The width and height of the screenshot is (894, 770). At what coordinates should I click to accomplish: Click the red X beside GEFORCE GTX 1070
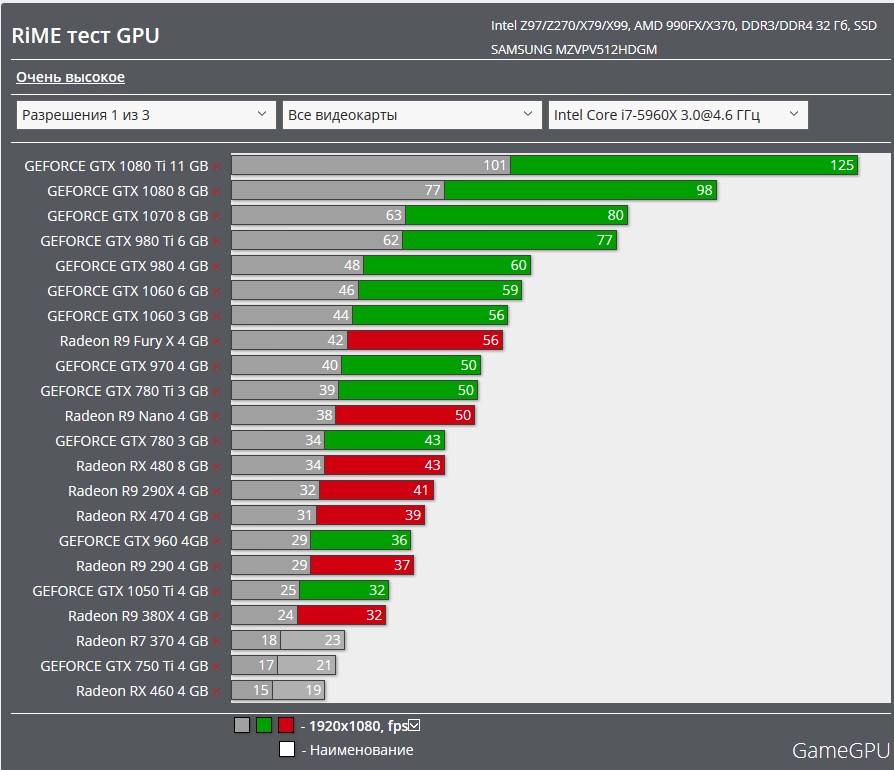(x=216, y=217)
